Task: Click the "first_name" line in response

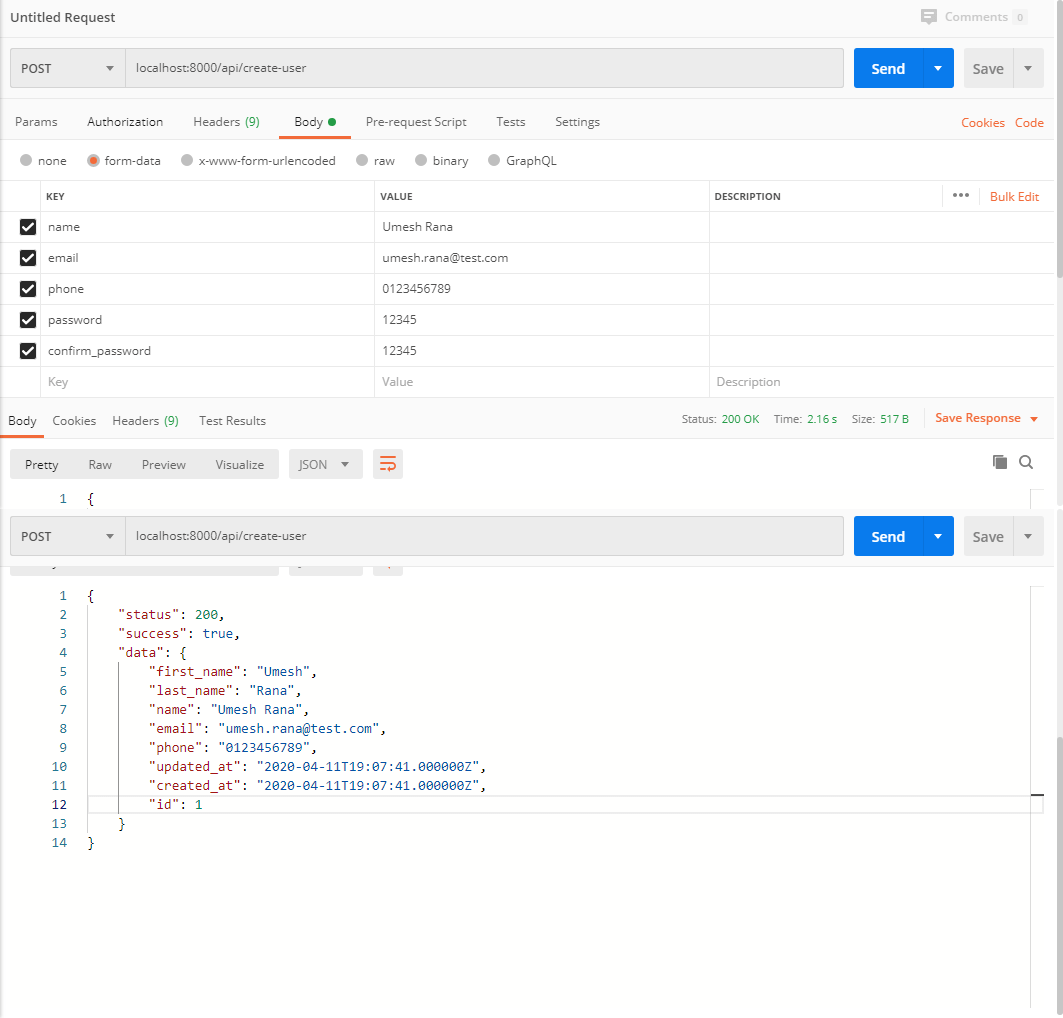Action: coord(233,672)
